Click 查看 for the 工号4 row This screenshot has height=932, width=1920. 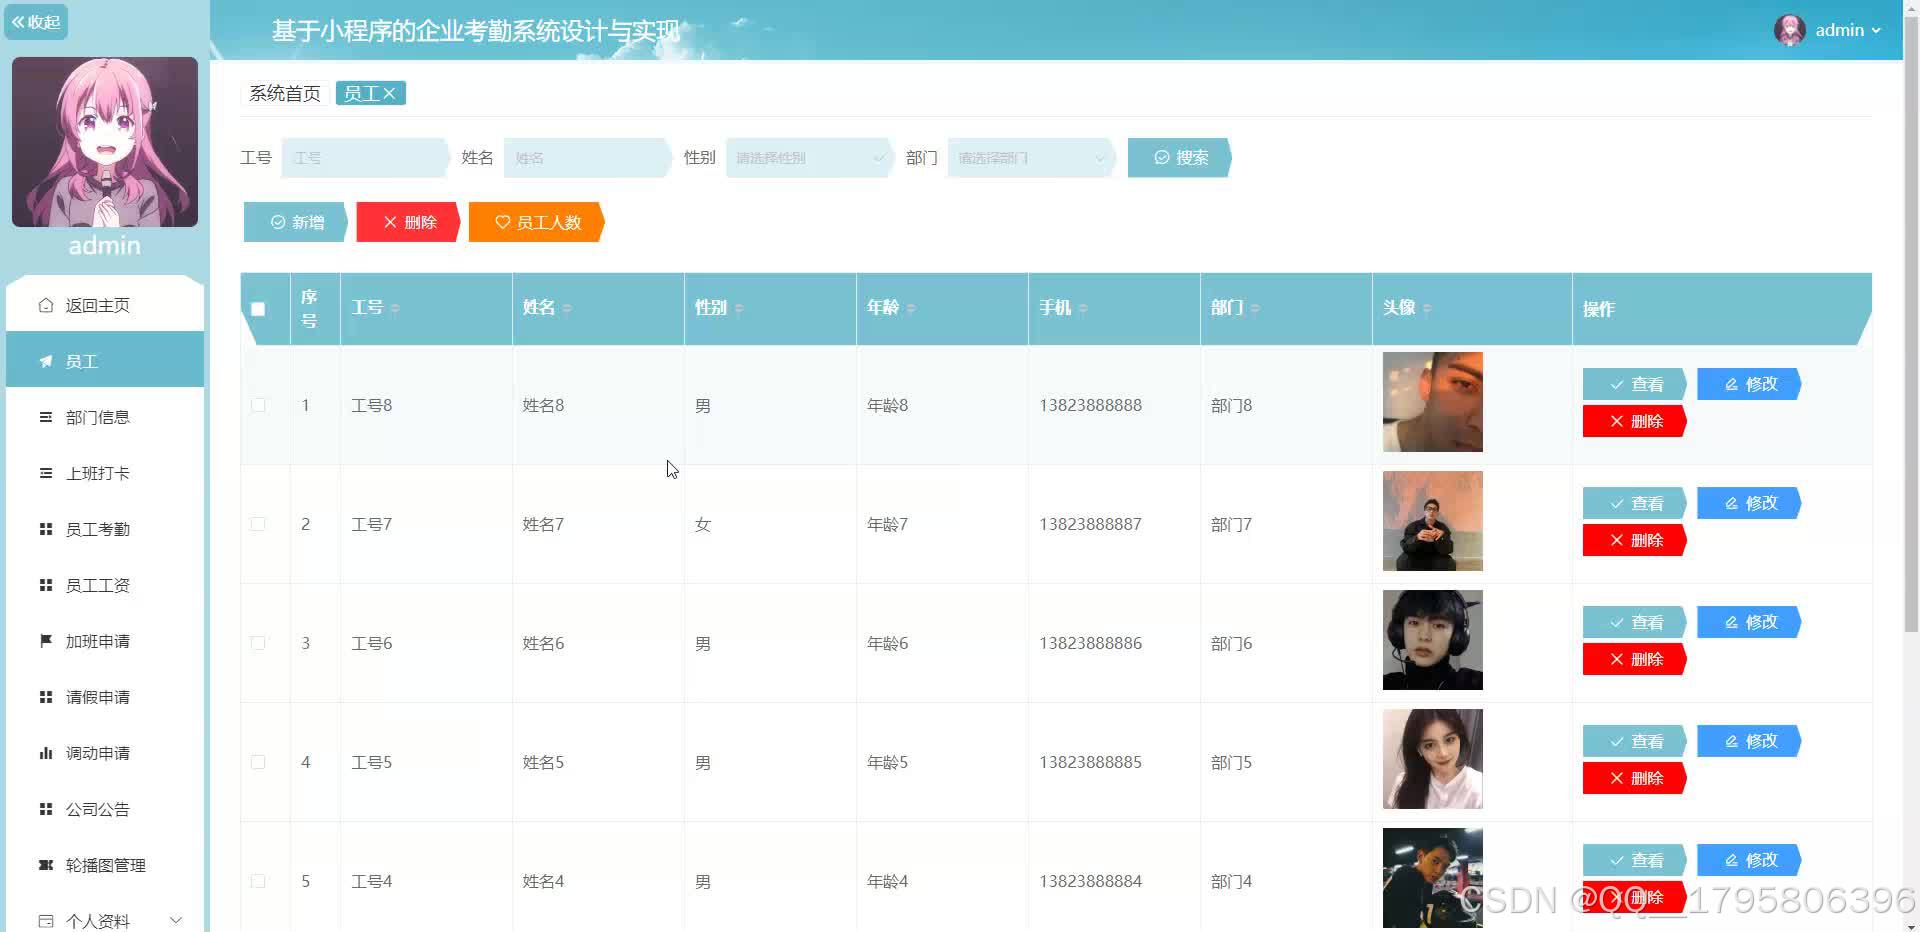1635,860
